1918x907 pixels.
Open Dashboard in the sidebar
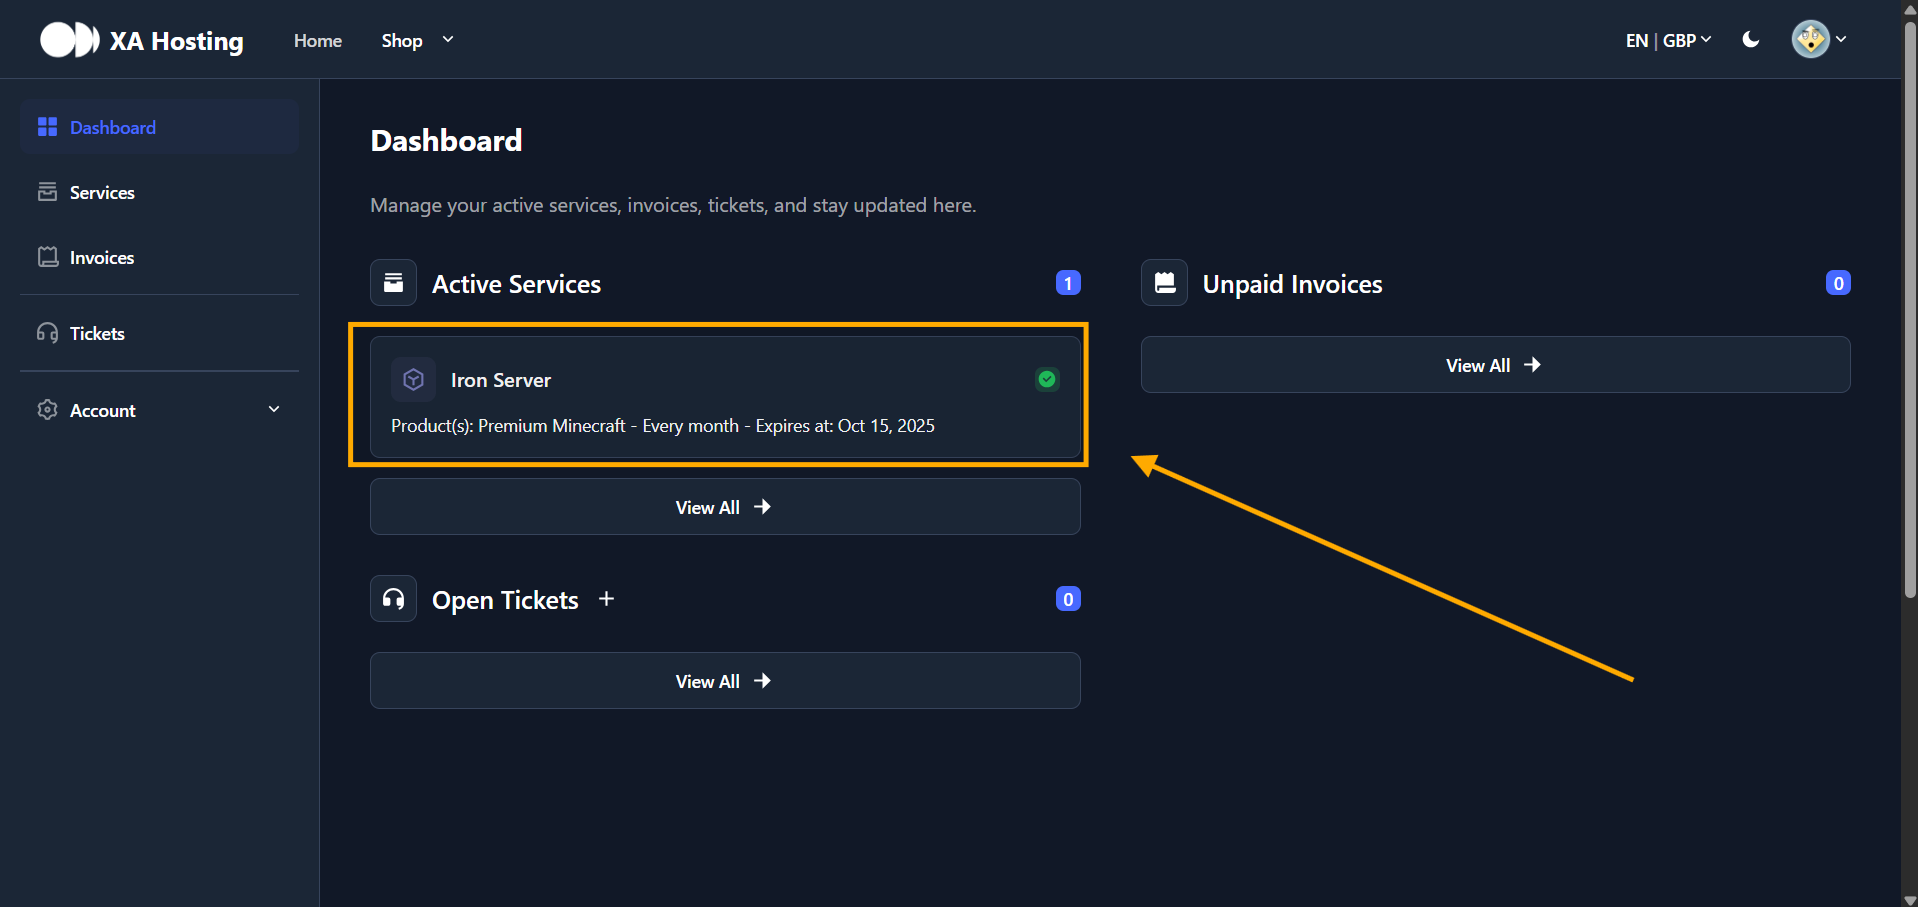160,127
